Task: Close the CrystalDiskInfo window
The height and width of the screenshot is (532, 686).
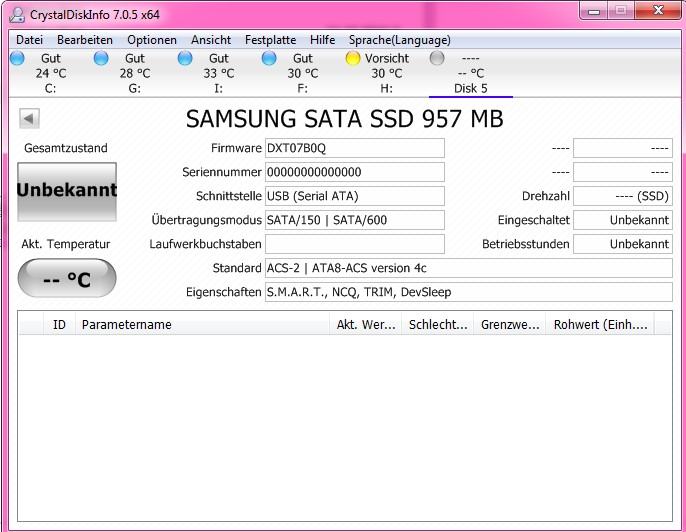Action: coord(657,11)
